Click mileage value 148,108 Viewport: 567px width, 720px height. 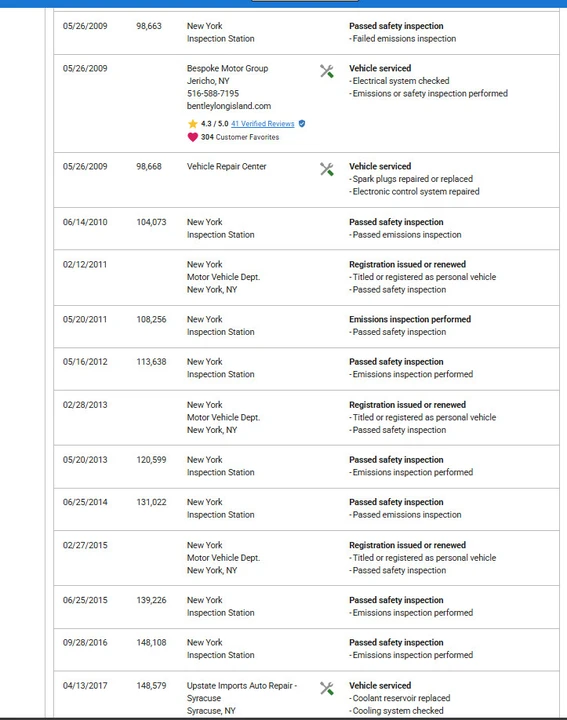(151, 643)
